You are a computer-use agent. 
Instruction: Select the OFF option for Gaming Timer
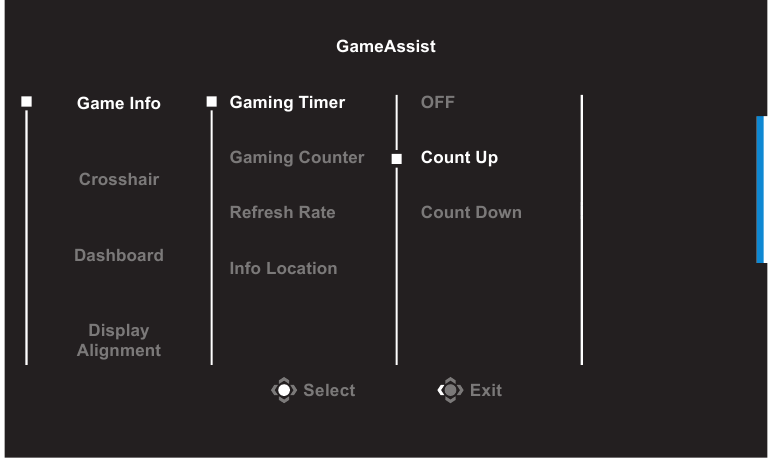click(x=438, y=102)
